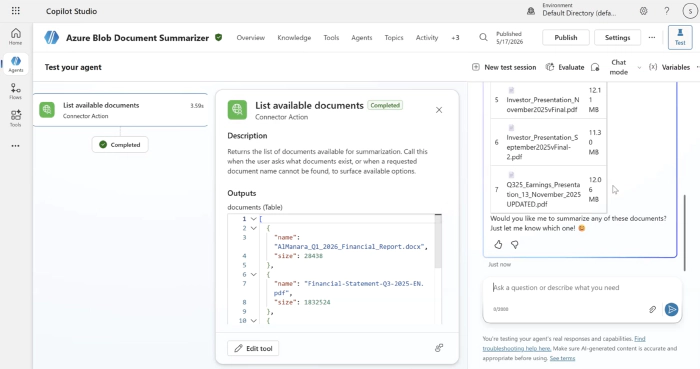
Task: Open the more actions ellipsis beside Settings
Action: (652, 37)
